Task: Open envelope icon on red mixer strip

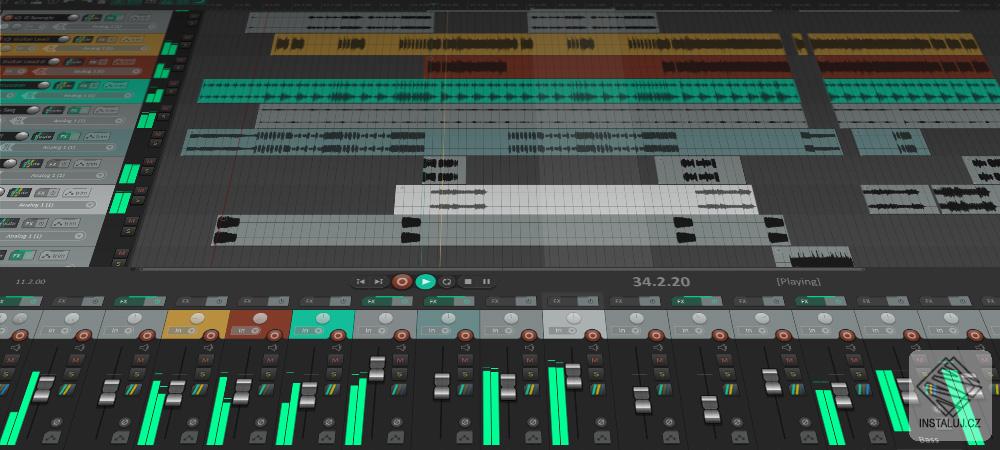Action: tap(260, 437)
